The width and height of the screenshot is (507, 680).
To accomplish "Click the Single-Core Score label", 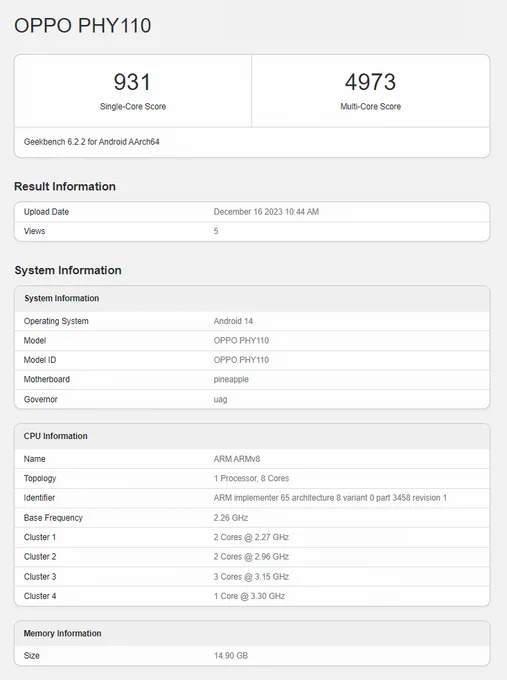I will pos(133,106).
